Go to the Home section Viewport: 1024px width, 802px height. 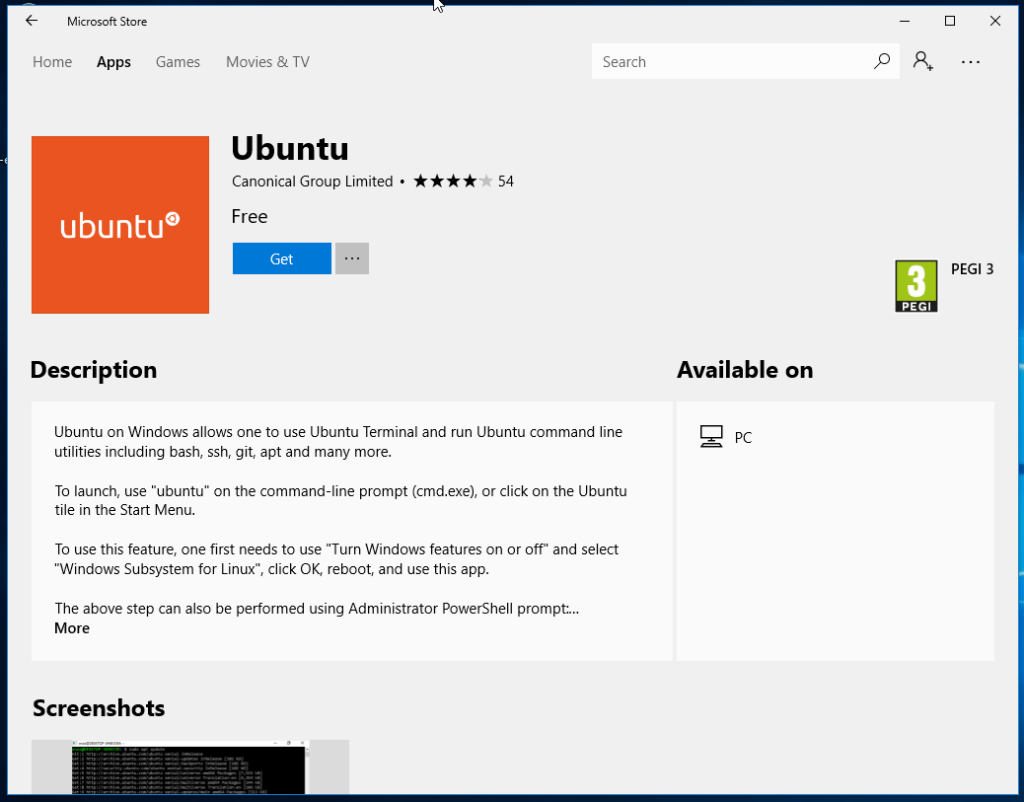tap(52, 61)
